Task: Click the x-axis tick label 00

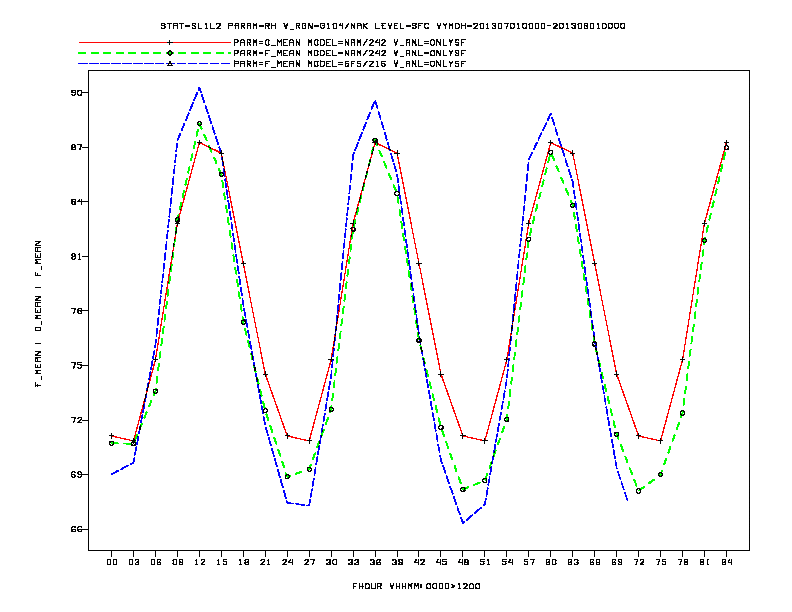Action: (112, 562)
